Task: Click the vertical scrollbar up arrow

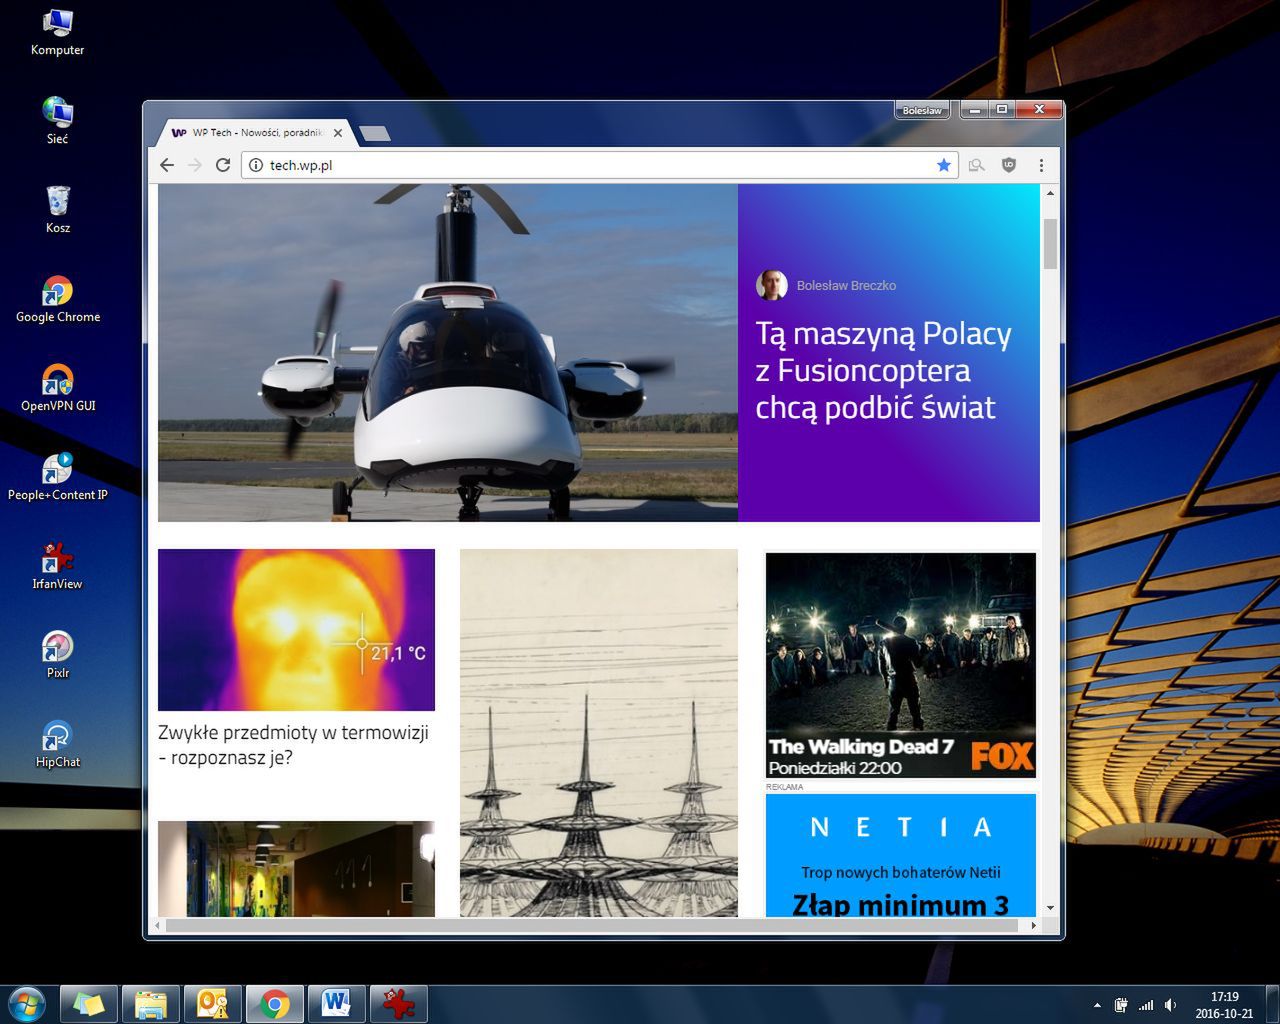Action: click(1050, 192)
